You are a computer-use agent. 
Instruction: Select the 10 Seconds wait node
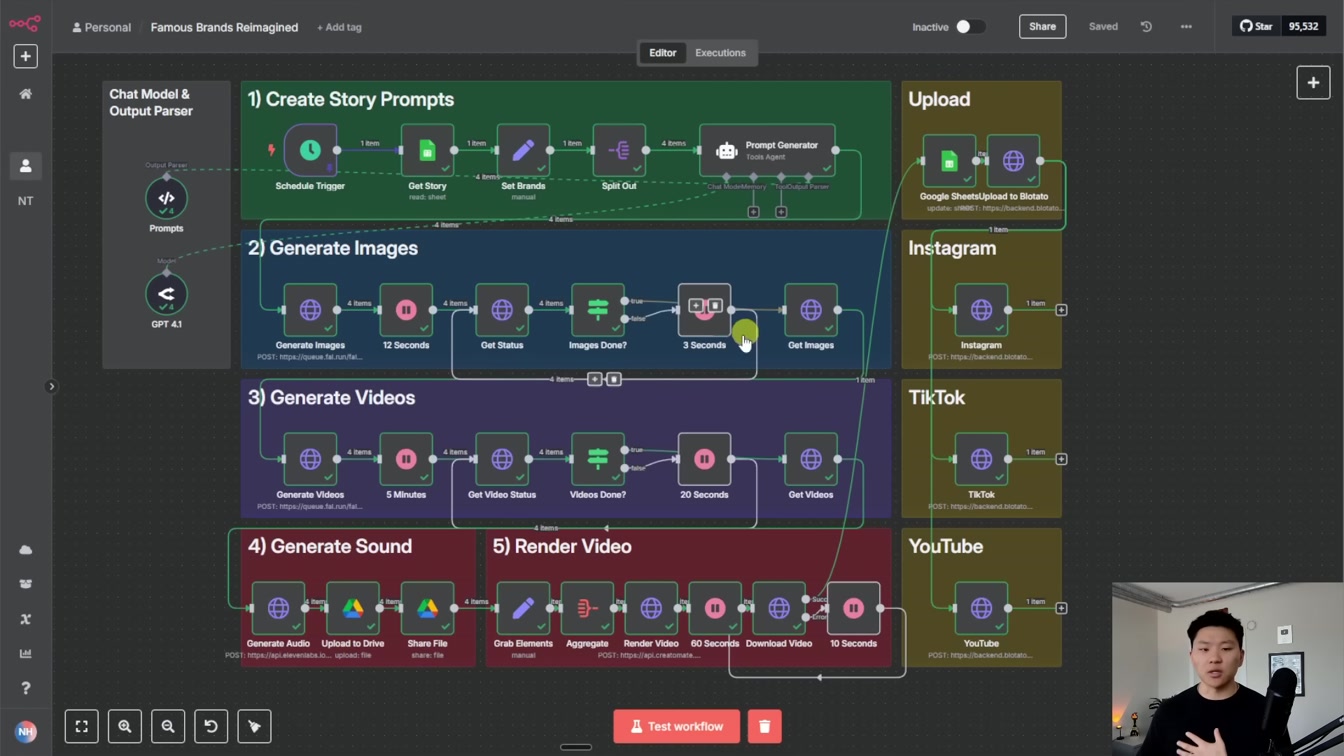(853, 608)
